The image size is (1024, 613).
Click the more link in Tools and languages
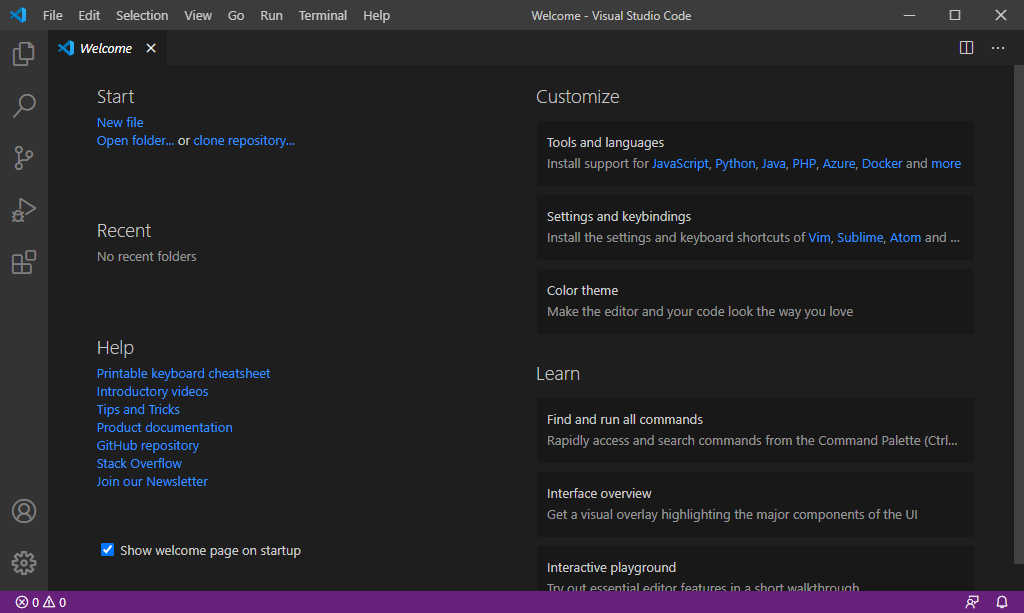tap(946, 163)
